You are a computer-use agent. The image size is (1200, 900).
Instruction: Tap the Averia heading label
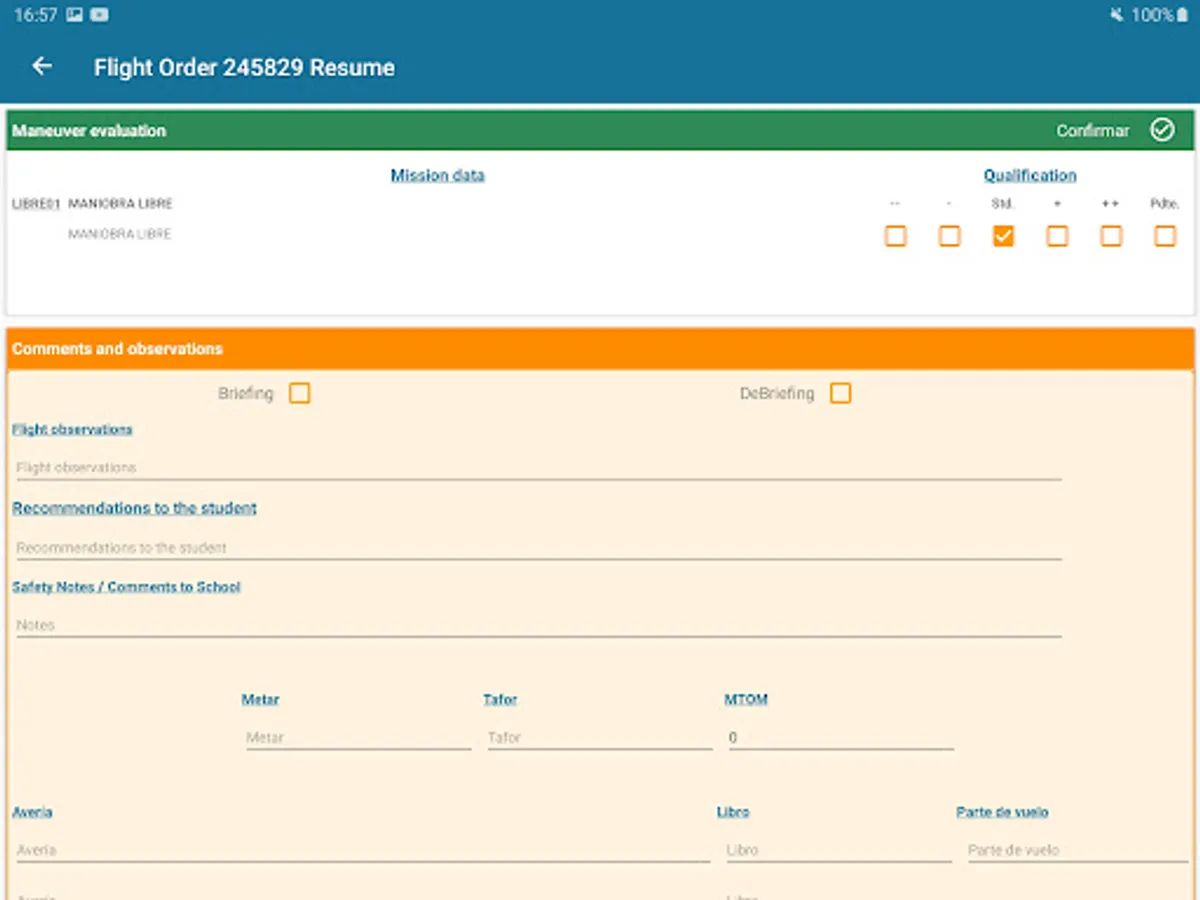point(32,812)
